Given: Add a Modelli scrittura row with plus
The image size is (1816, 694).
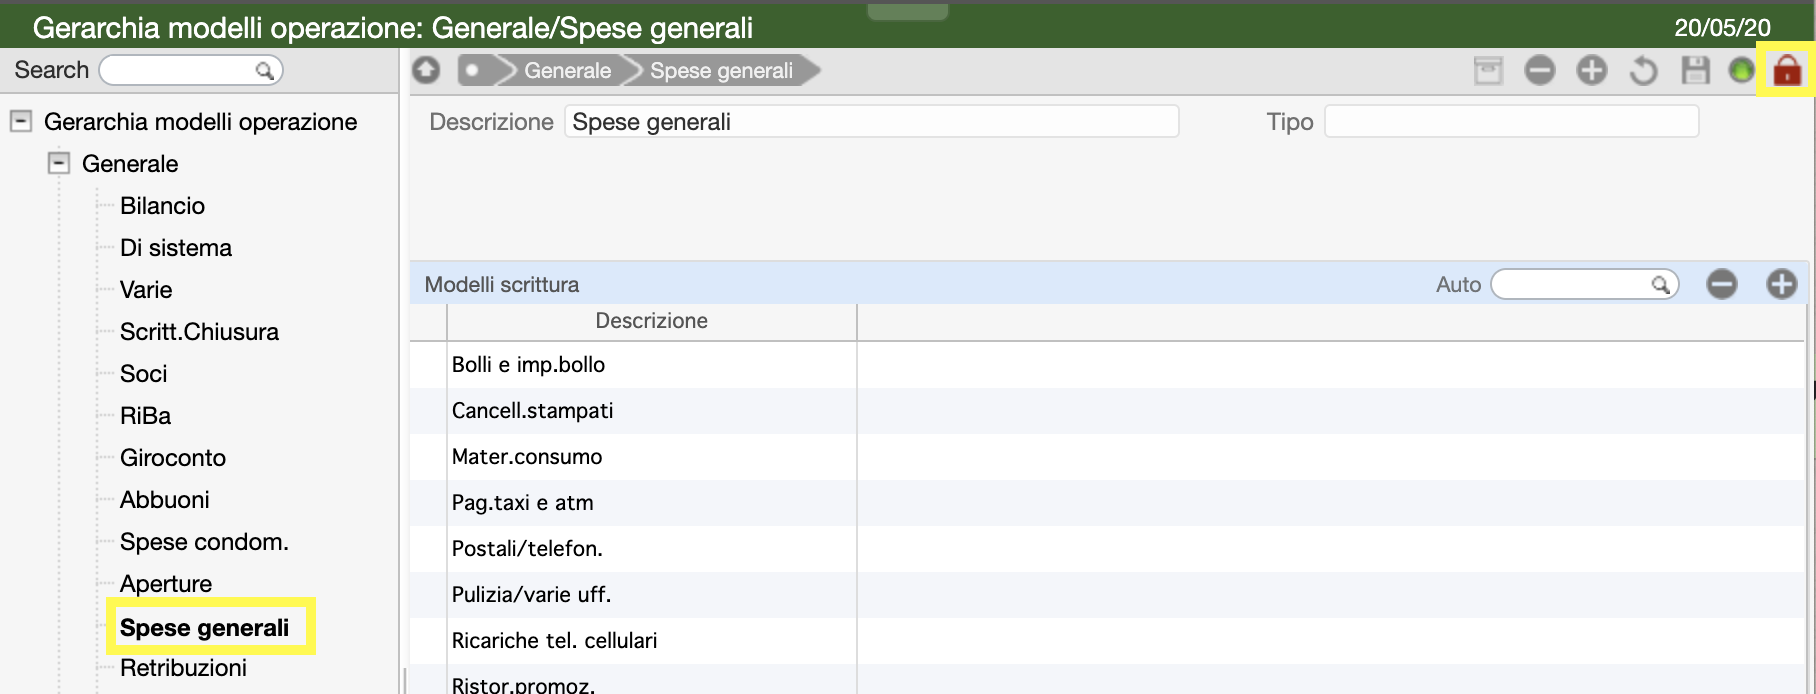Looking at the screenshot, I should pyautogui.click(x=1781, y=284).
